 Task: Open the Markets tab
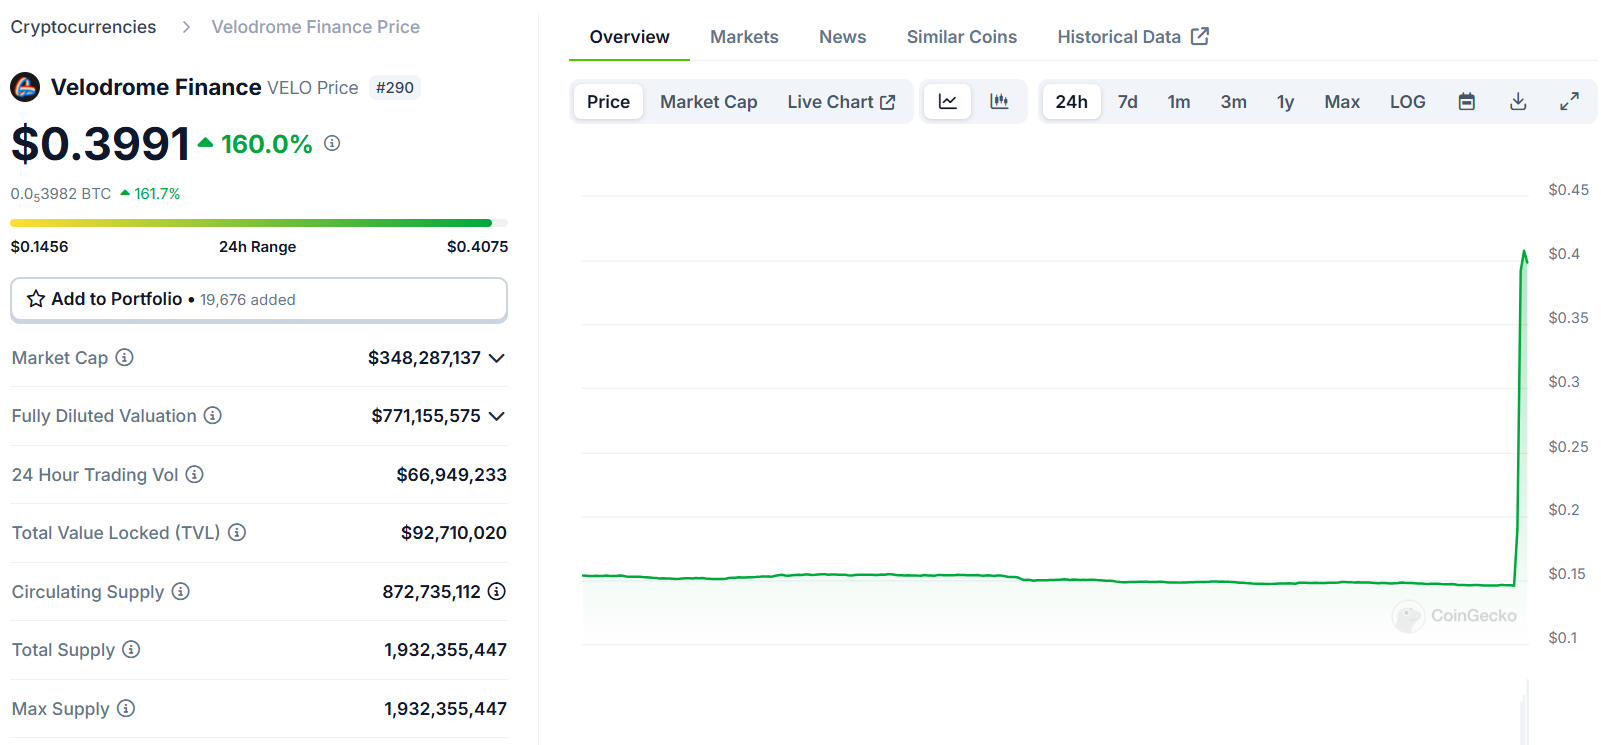point(744,37)
